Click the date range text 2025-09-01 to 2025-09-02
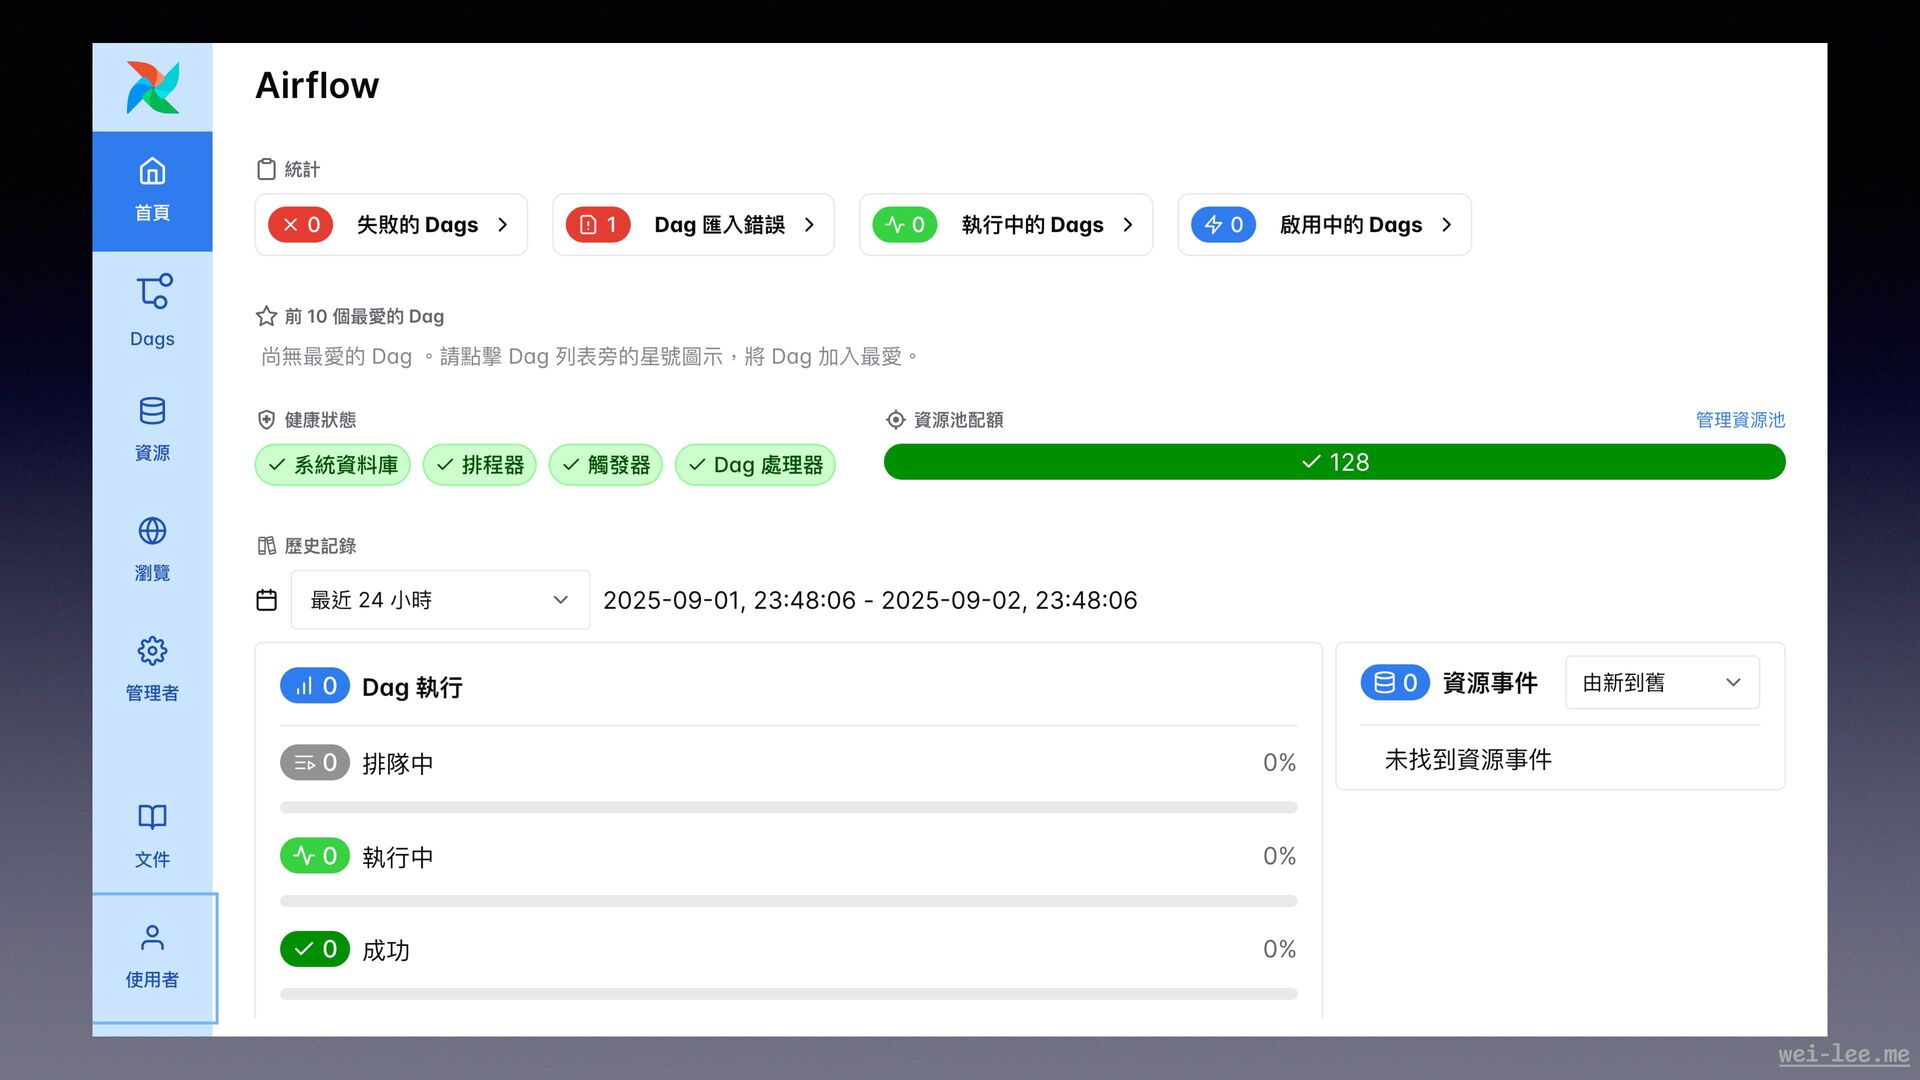The width and height of the screenshot is (1920, 1080). pos(870,600)
